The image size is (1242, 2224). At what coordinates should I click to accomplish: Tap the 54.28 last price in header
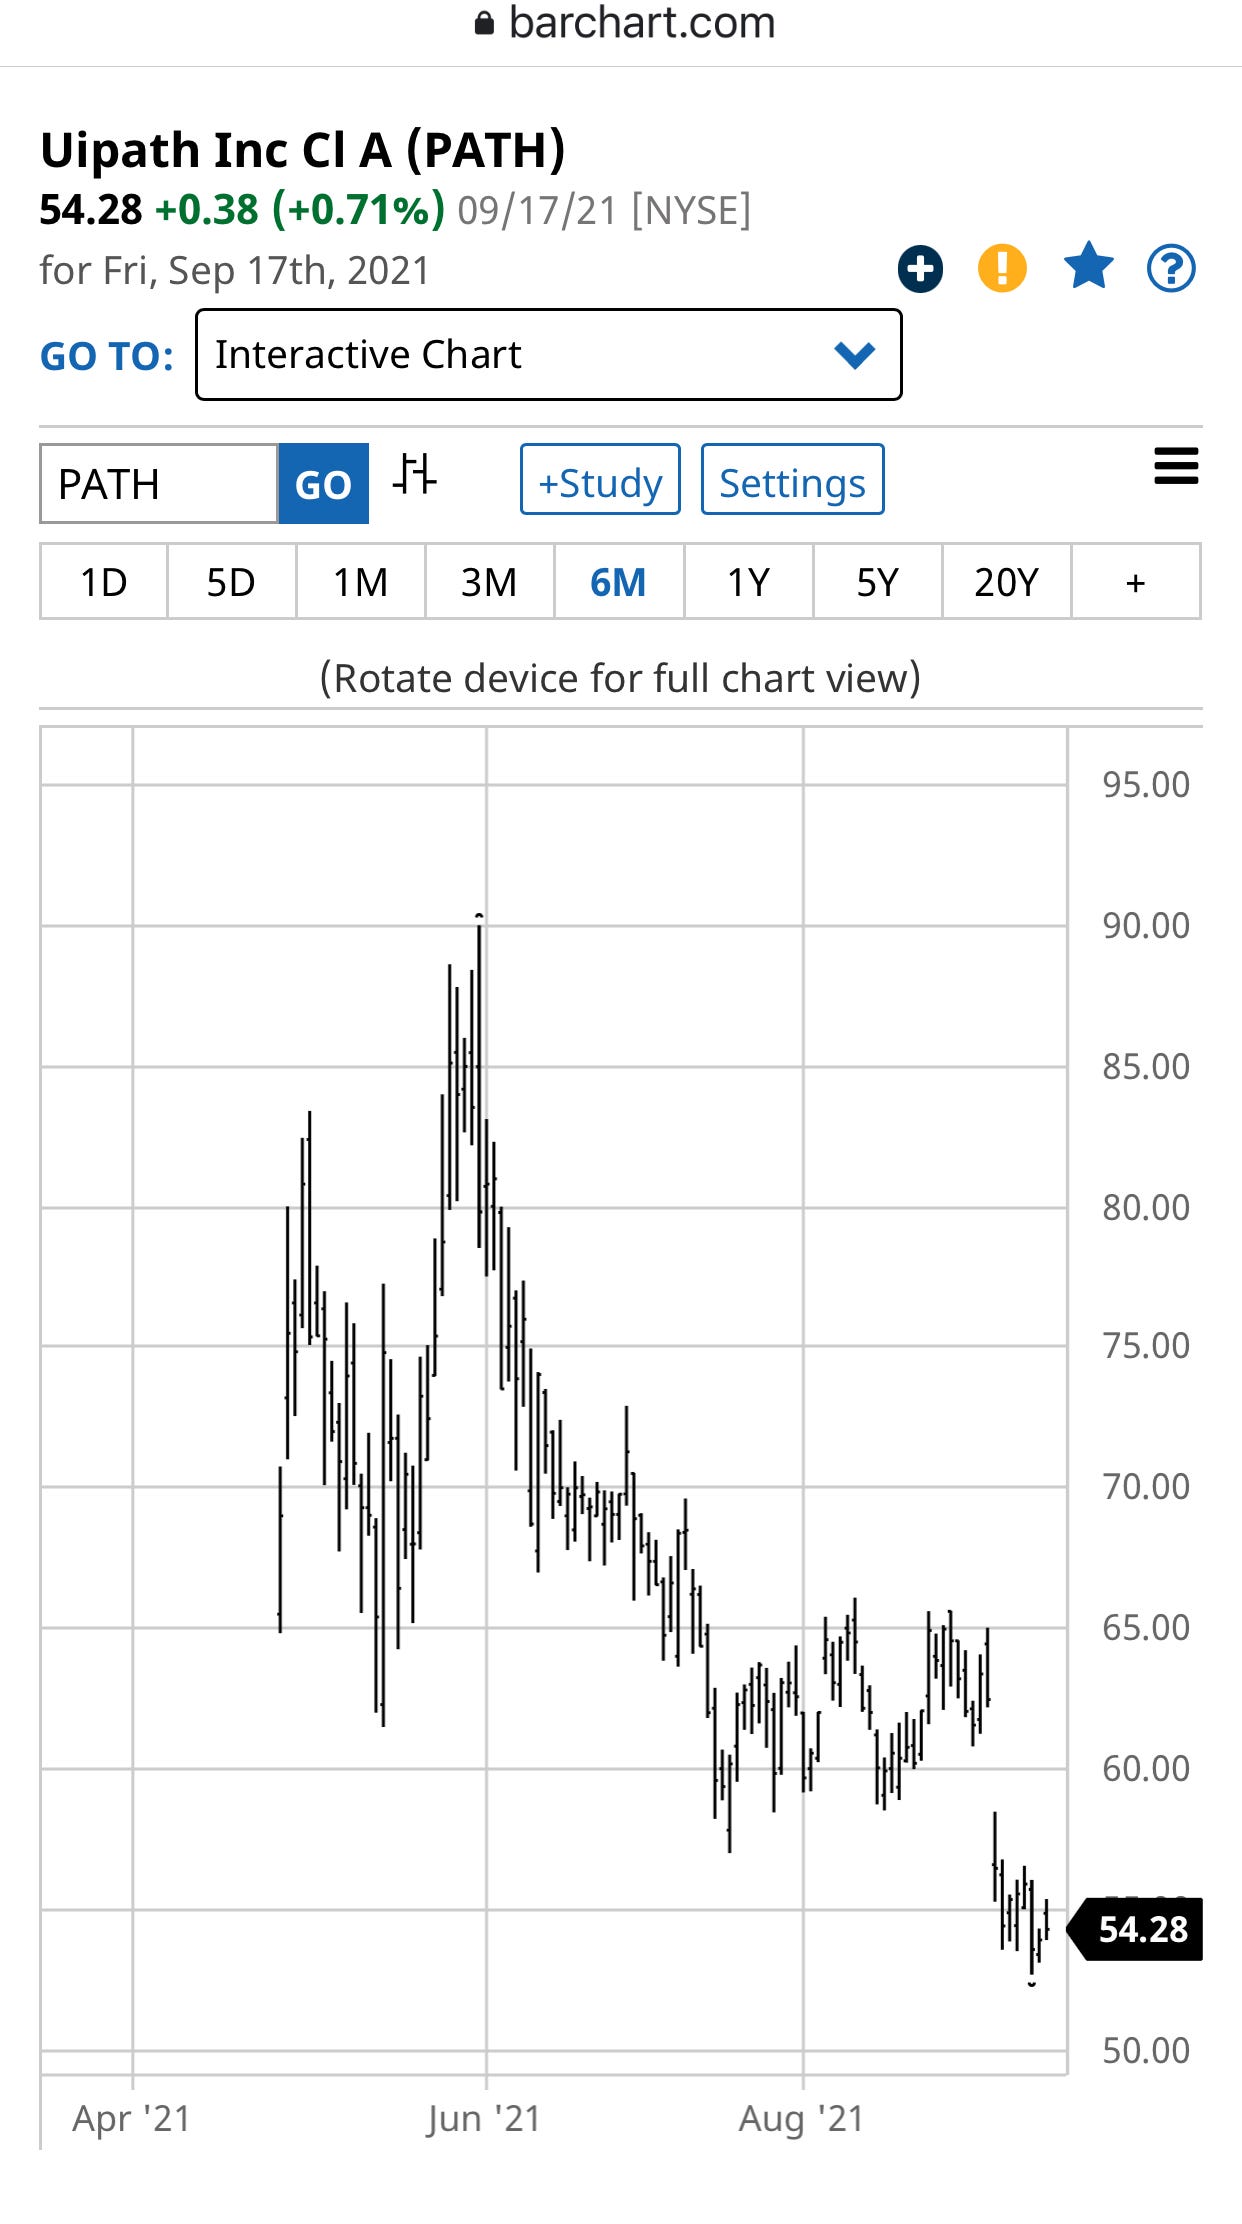91,210
